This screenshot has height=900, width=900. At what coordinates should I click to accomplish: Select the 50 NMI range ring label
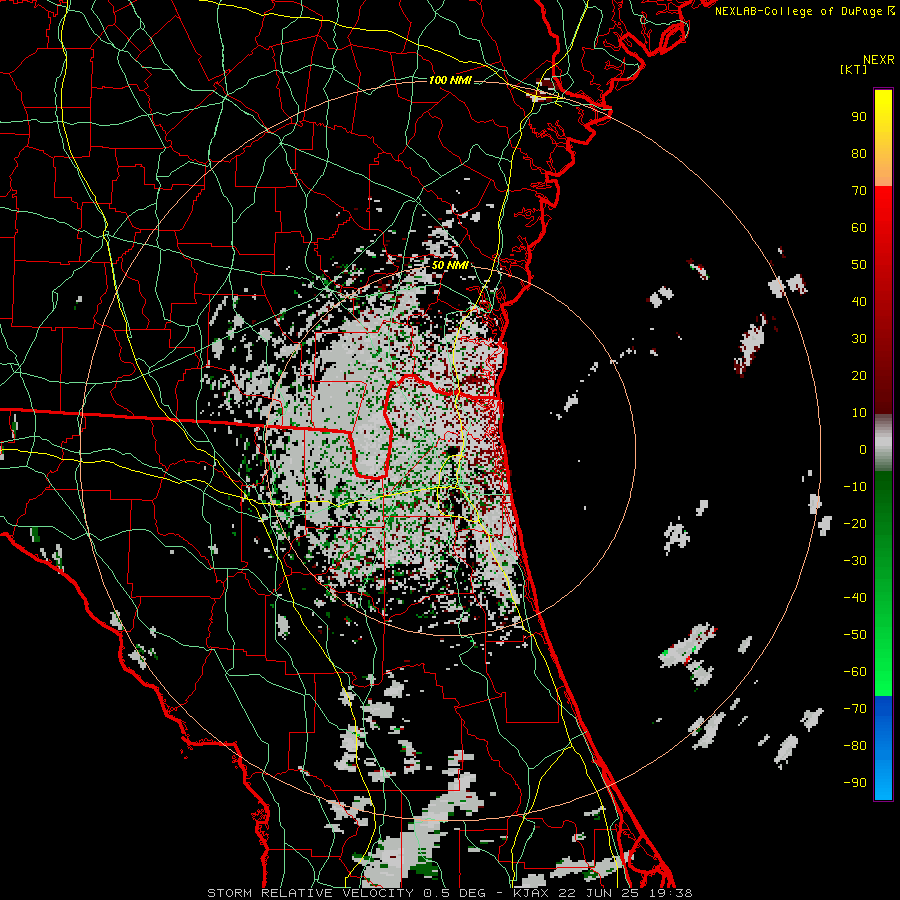[449, 265]
